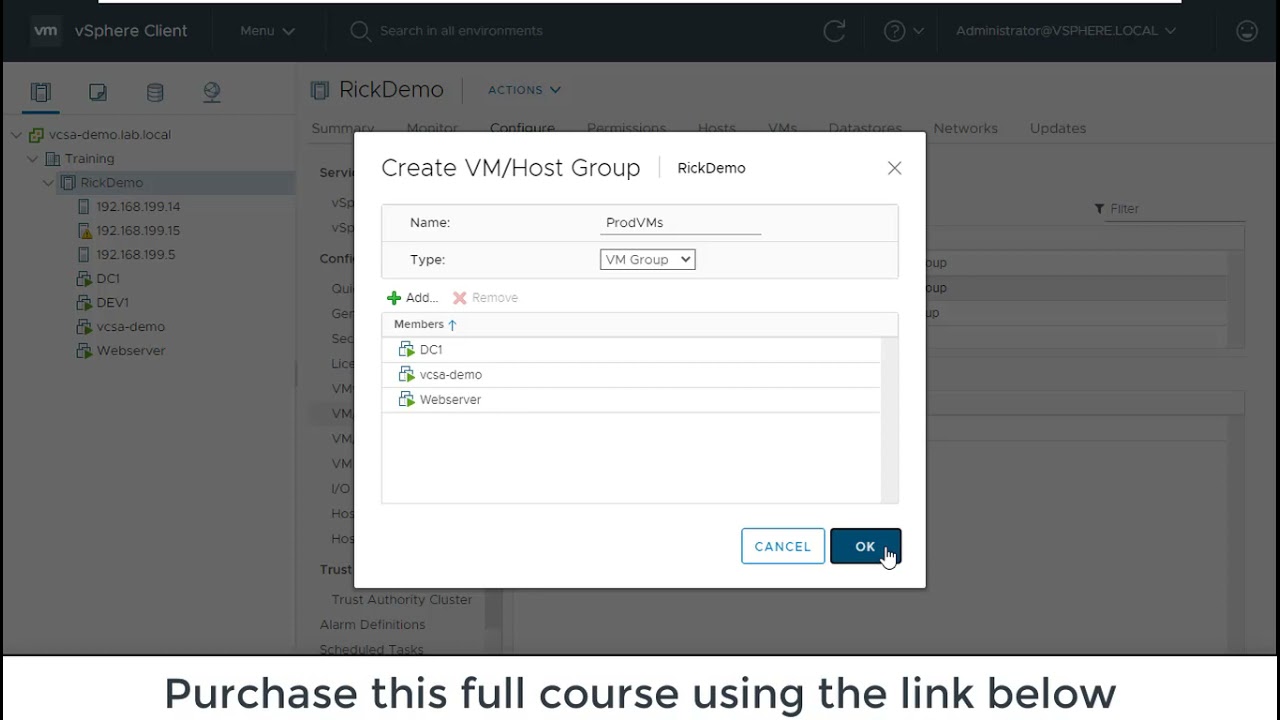Screen dimensions: 1280x720
Task: Open the Storage view icon
Action: coord(155,92)
